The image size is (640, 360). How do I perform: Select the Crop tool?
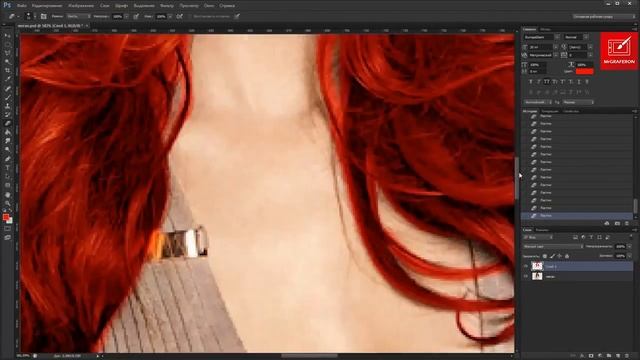pyautogui.click(x=7, y=70)
